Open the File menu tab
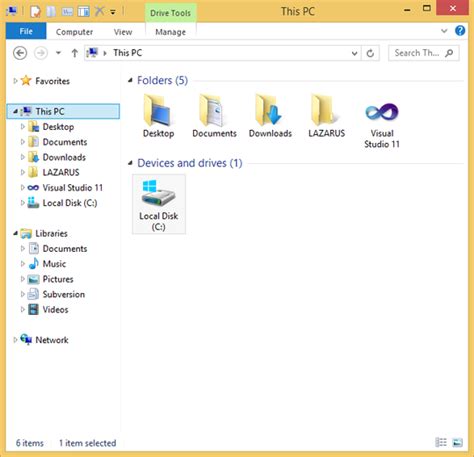Screen dimensions: 474x457 26,31
